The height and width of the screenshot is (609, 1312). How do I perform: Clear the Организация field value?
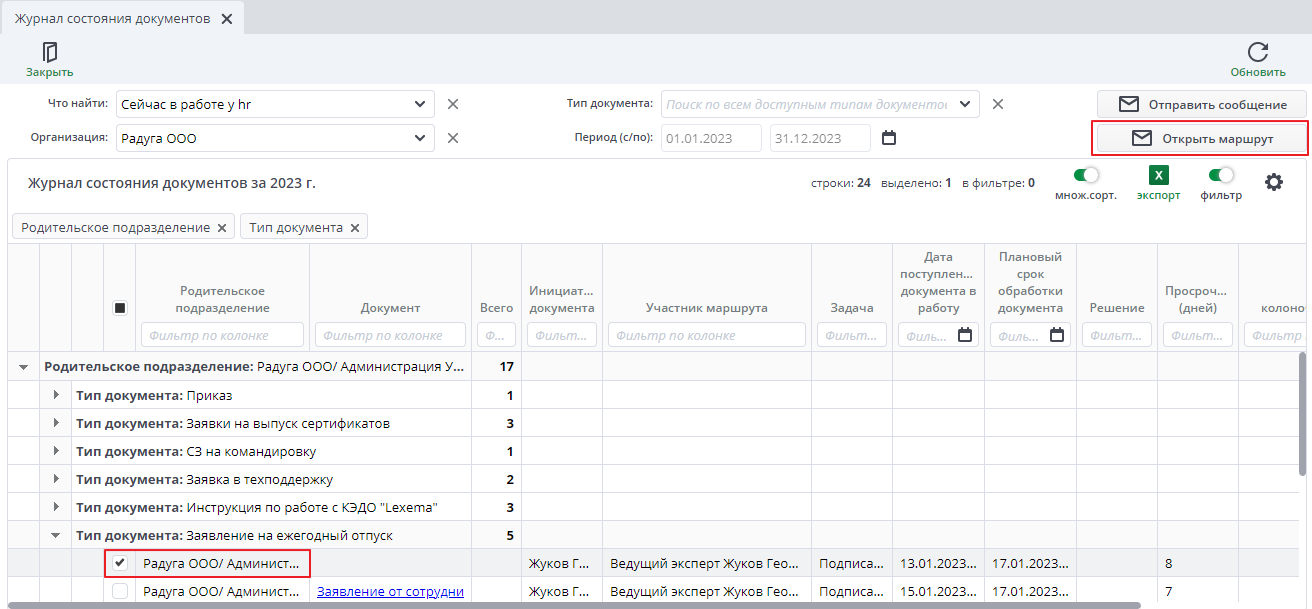click(452, 138)
